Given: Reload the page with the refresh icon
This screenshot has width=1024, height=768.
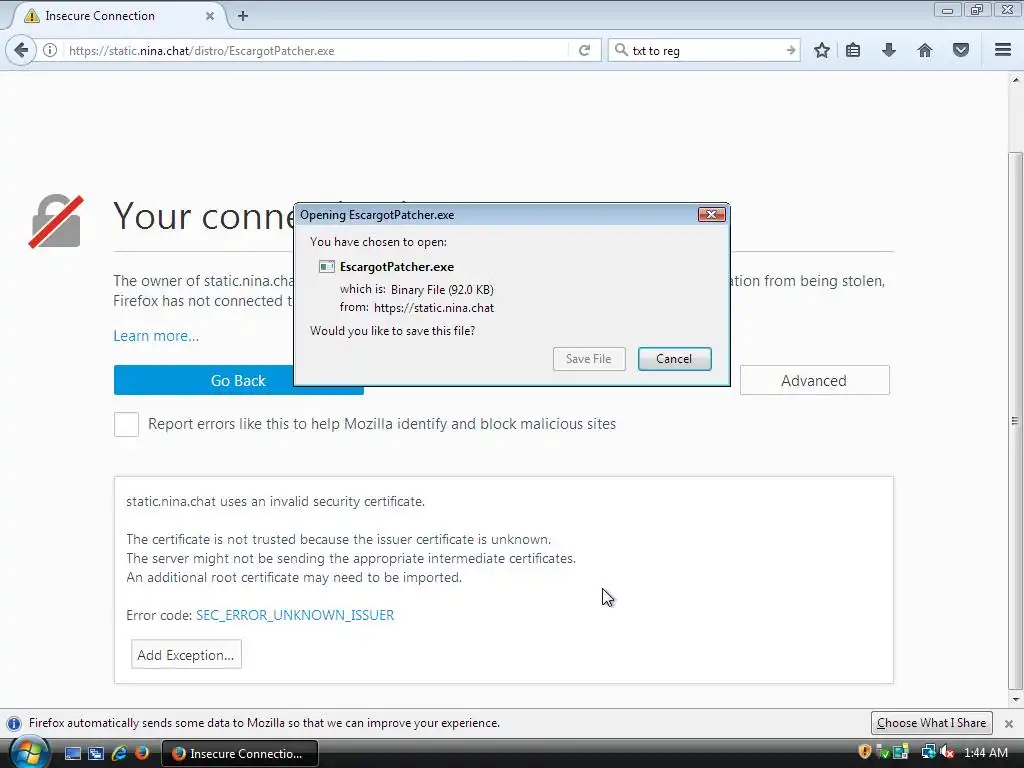Looking at the screenshot, I should [x=584, y=50].
